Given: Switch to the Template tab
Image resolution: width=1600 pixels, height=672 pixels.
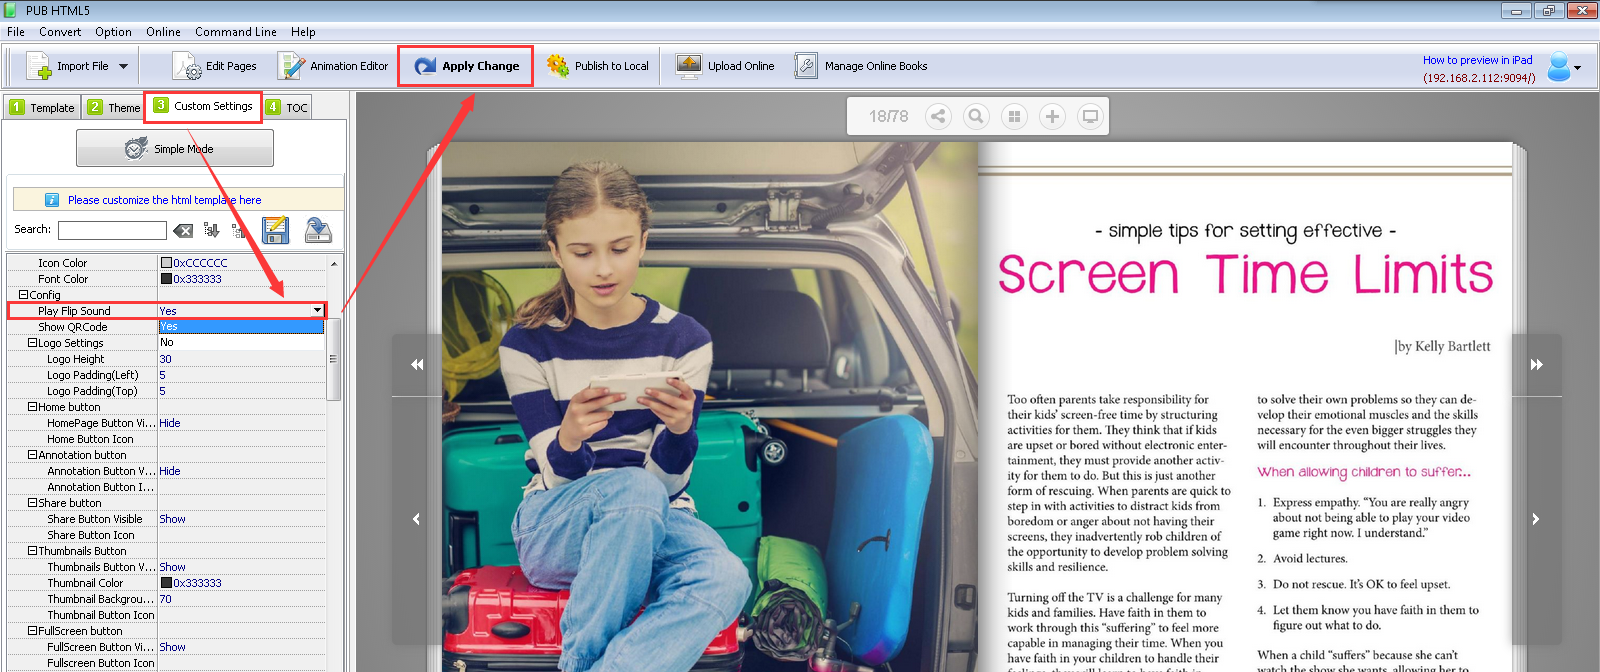Looking at the screenshot, I should (x=41, y=107).
